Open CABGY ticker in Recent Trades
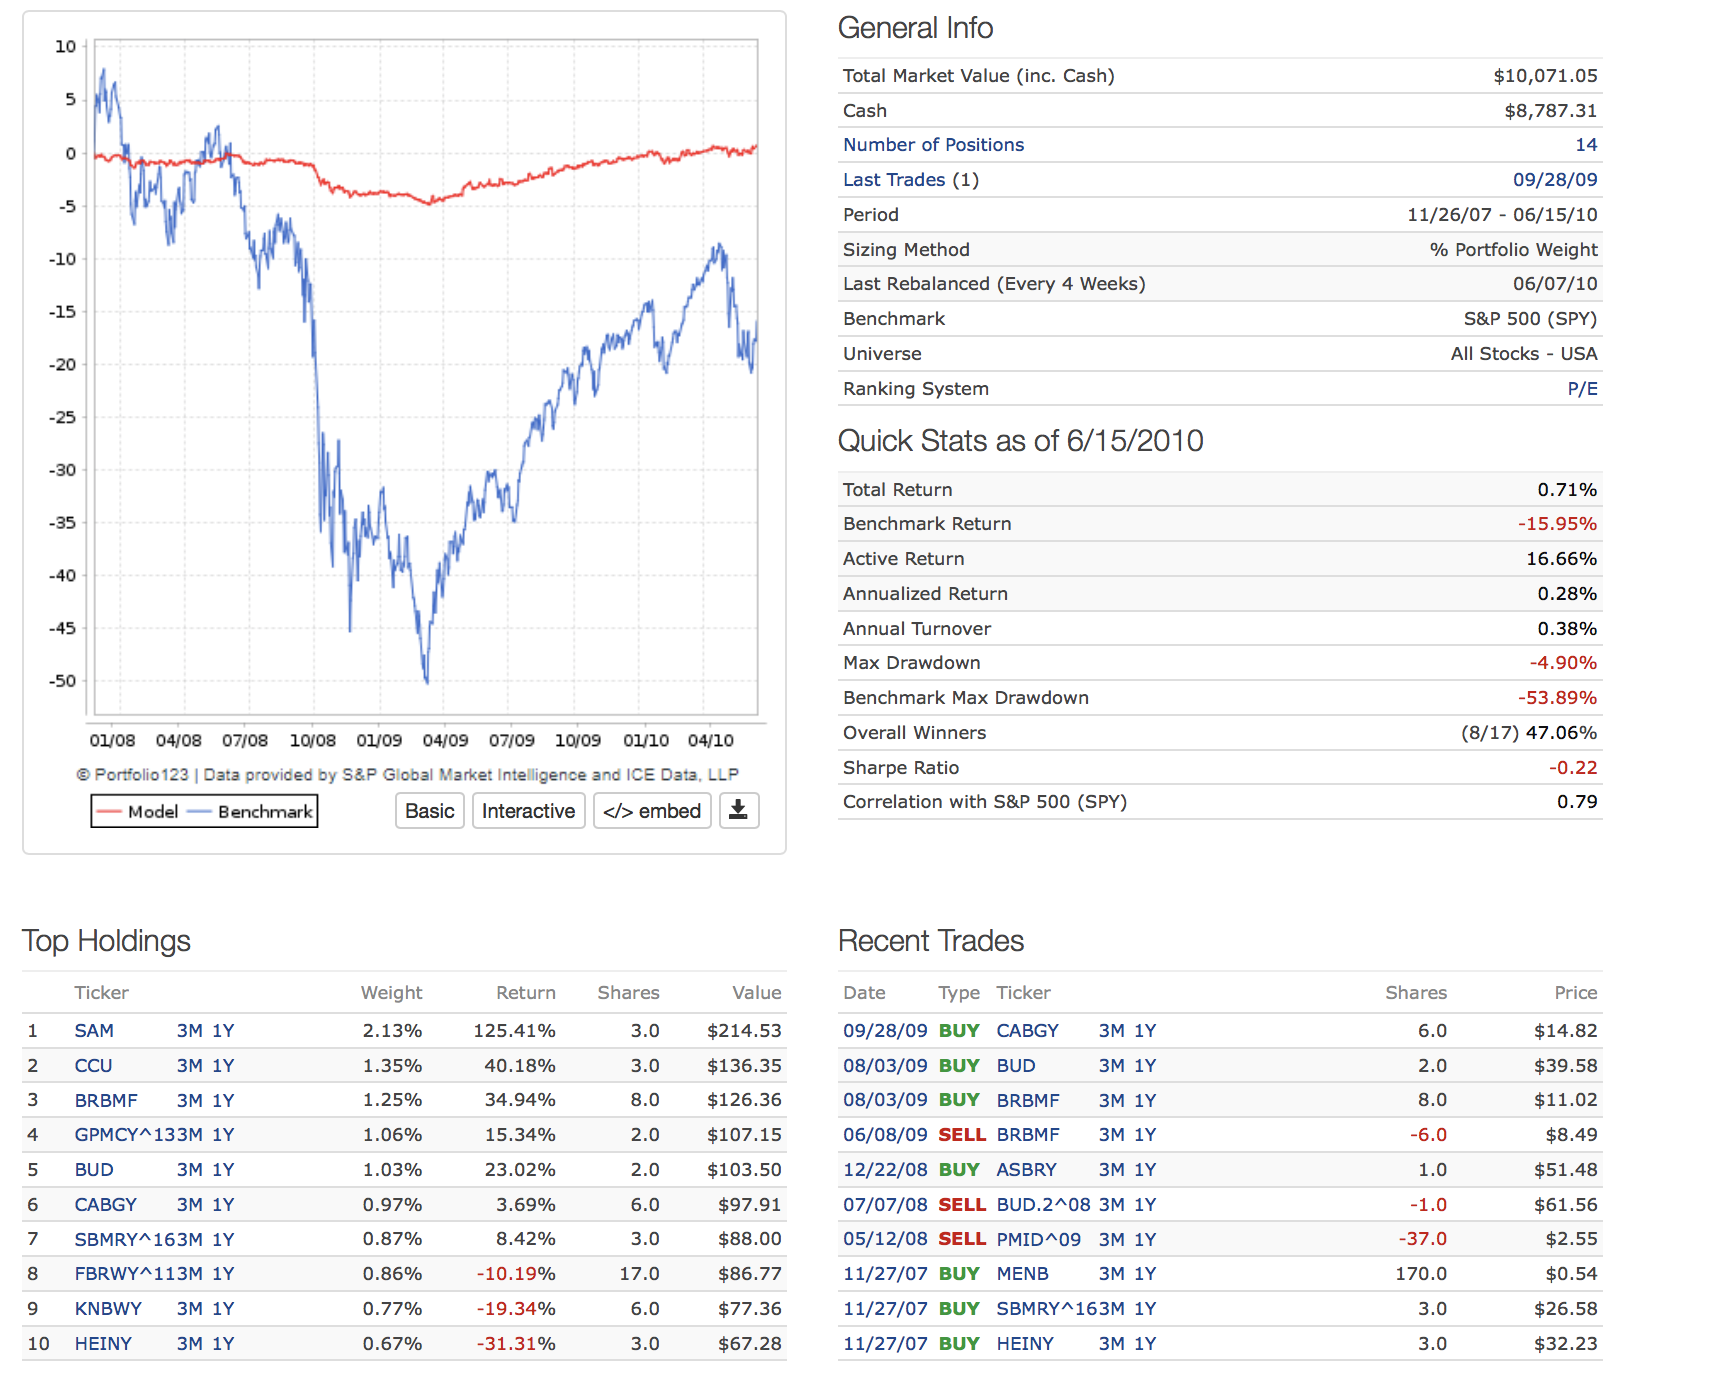This screenshot has width=1710, height=1376. tap(1027, 1031)
